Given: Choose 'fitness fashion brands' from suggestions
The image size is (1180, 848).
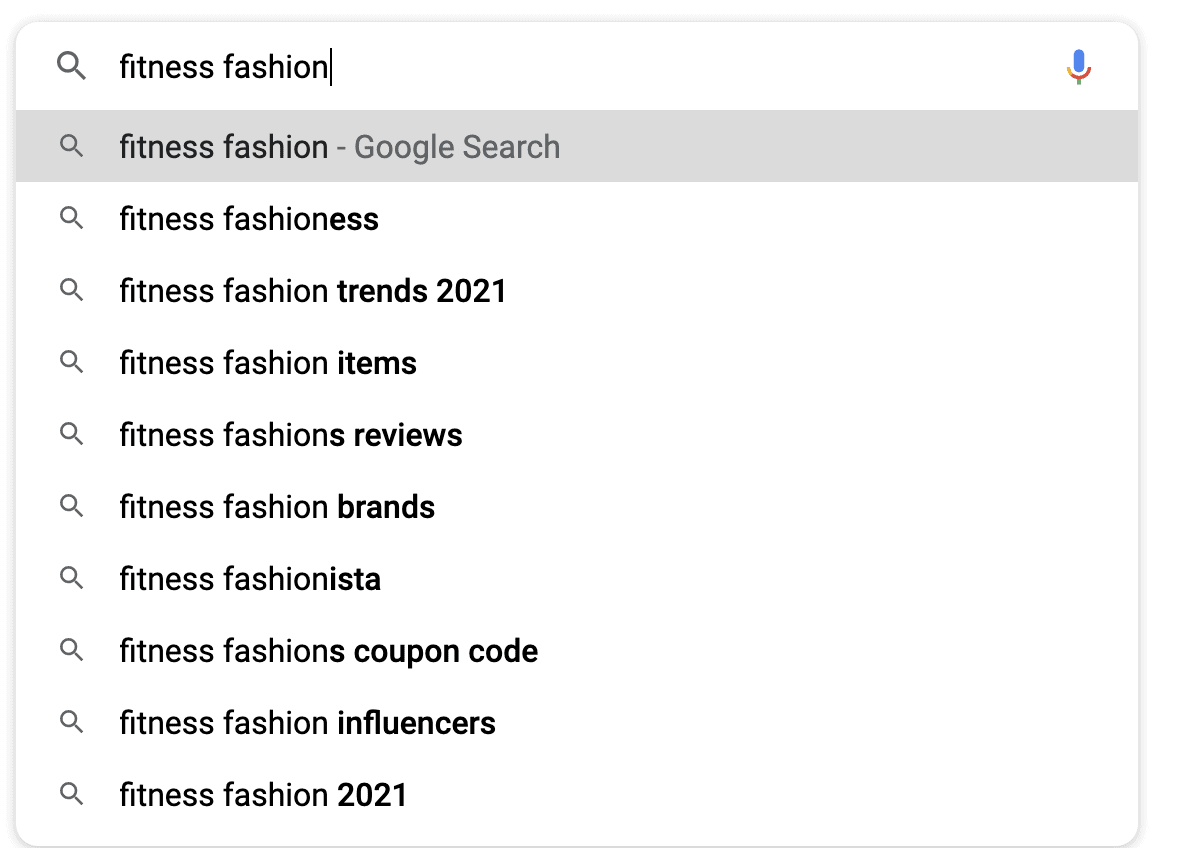Looking at the screenshot, I should coord(277,507).
